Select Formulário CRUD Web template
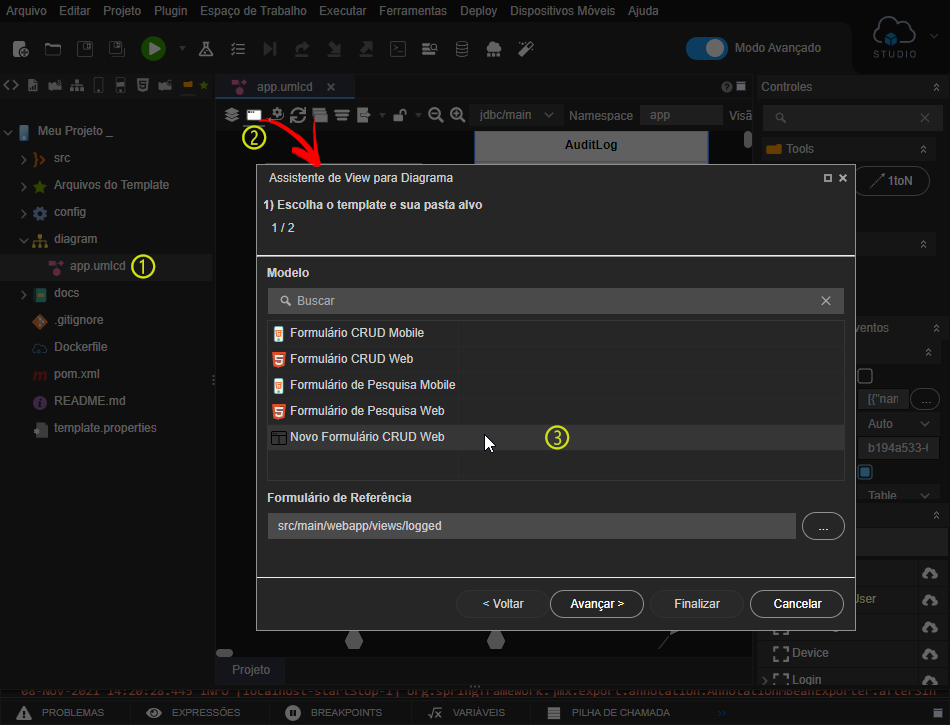The width and height of the screenshot is (950, 725). click(556, 359)
